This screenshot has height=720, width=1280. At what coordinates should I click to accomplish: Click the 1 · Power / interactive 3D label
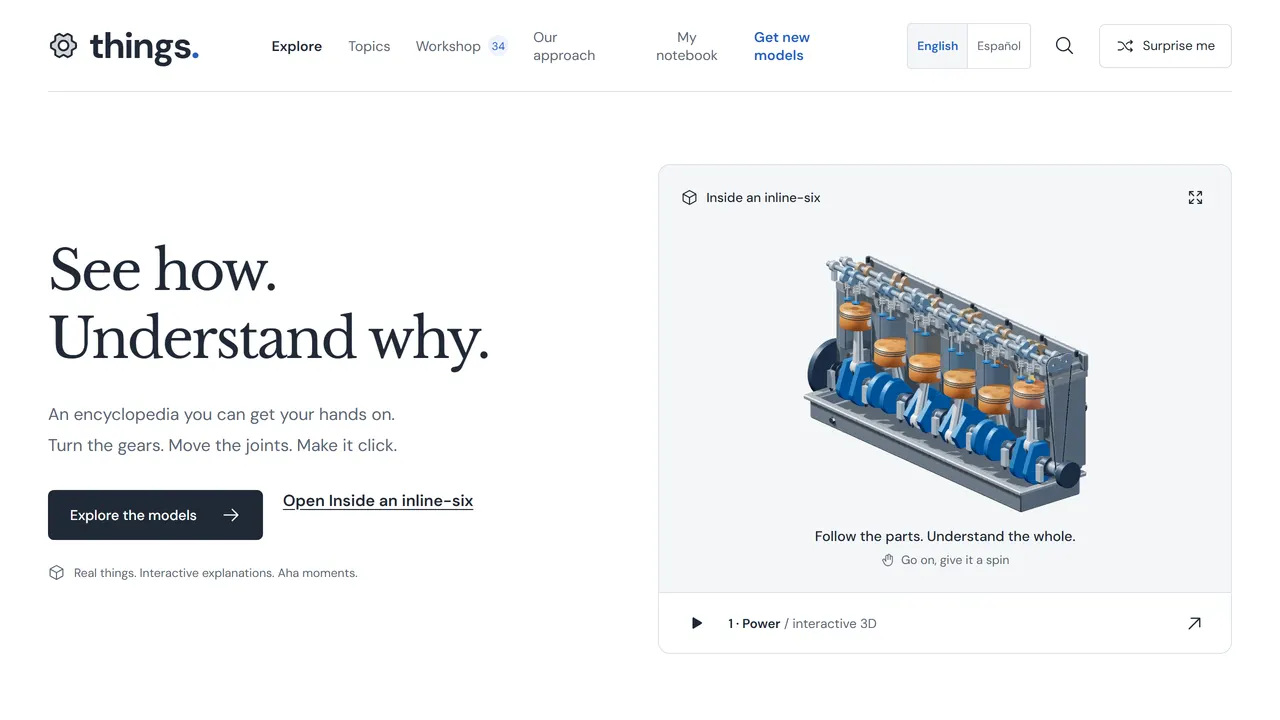tap(802, 623)
